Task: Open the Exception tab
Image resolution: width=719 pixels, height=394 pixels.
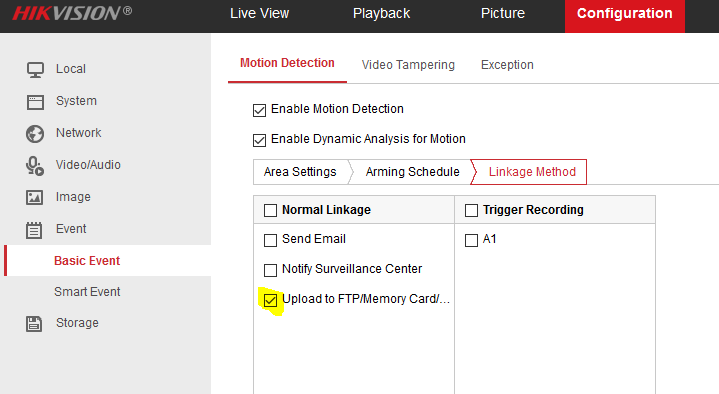Action: 507,65
